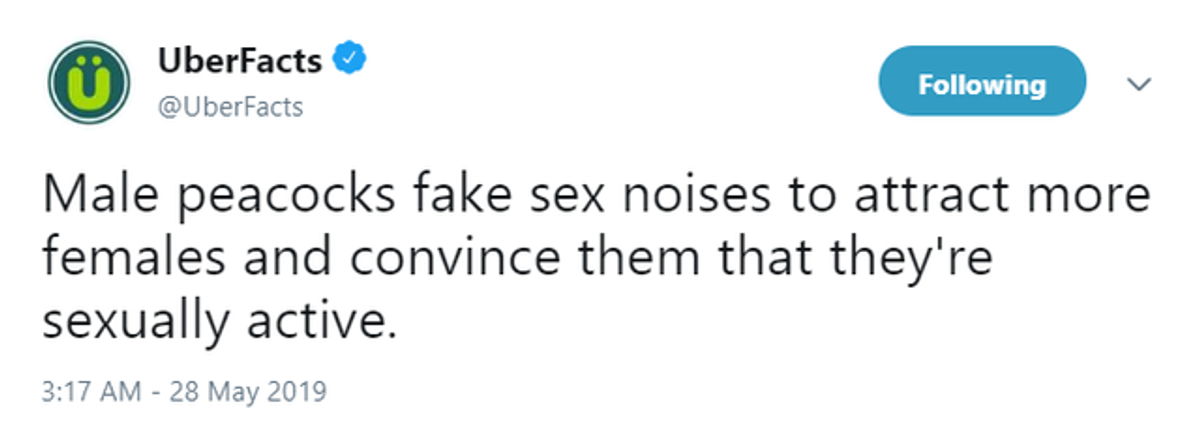Open the UberFacts display name link

tap(240, 61)
